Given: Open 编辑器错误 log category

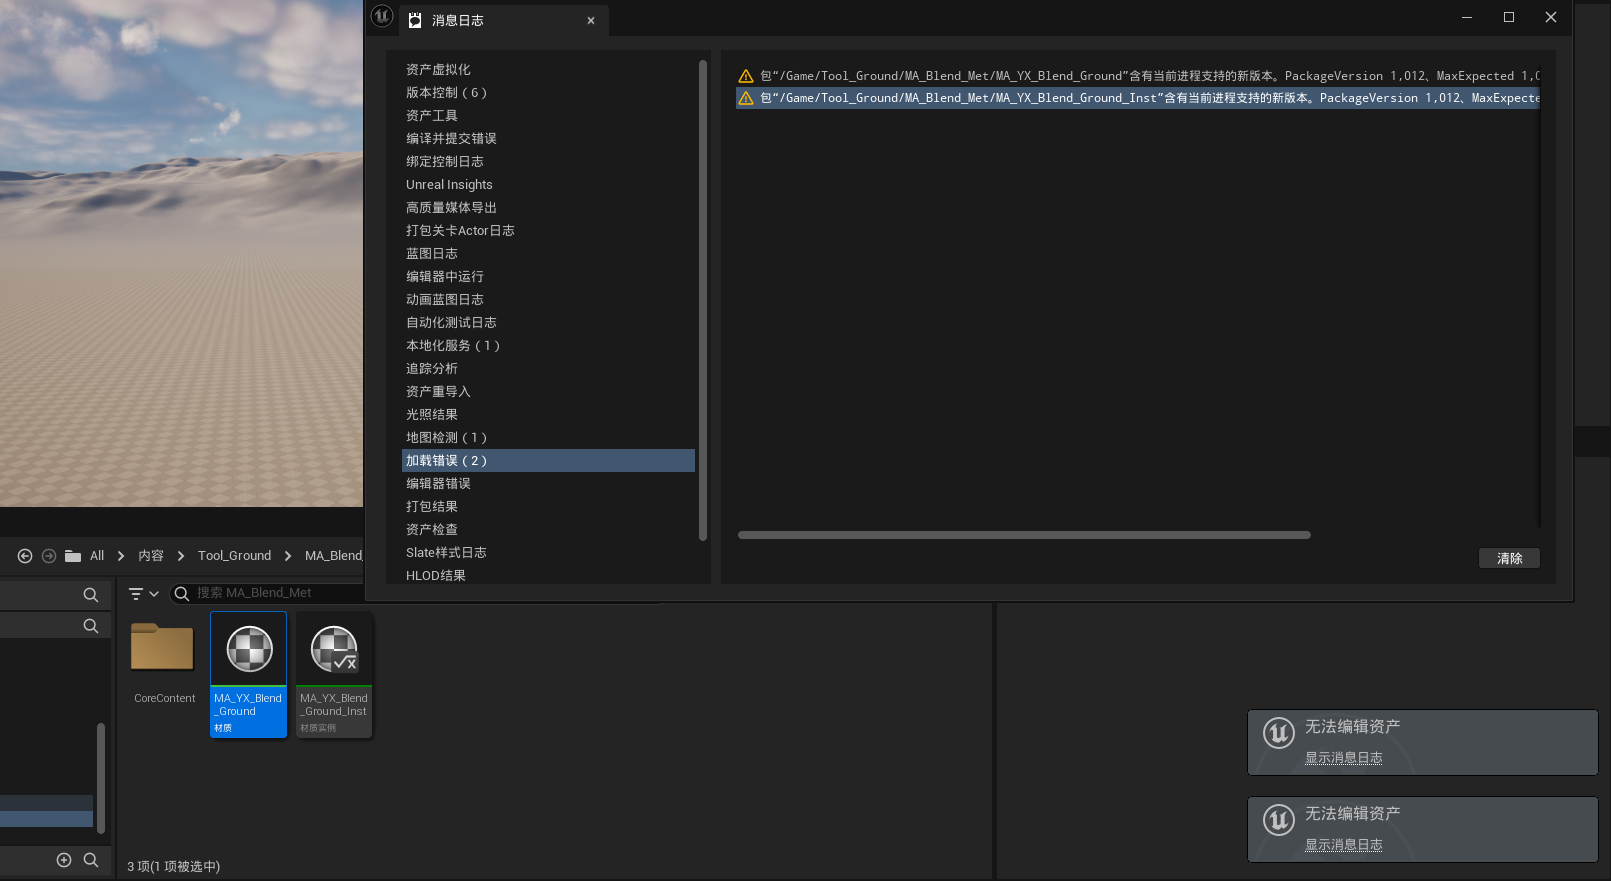Looking at the screenshot, I should coord(548,483).
